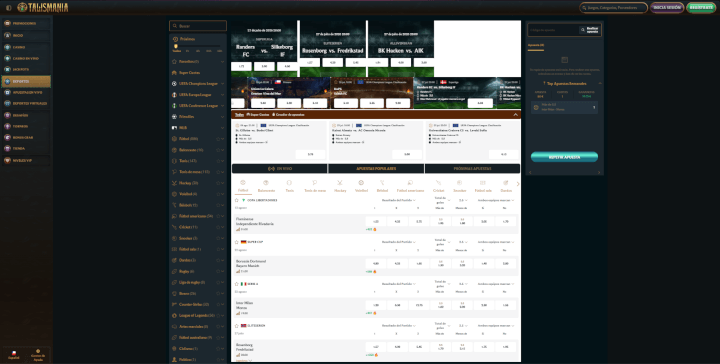This screenshot has height=364, width=720.
Task: Open Super Cuotas in sports list
Action: (198, 73)
